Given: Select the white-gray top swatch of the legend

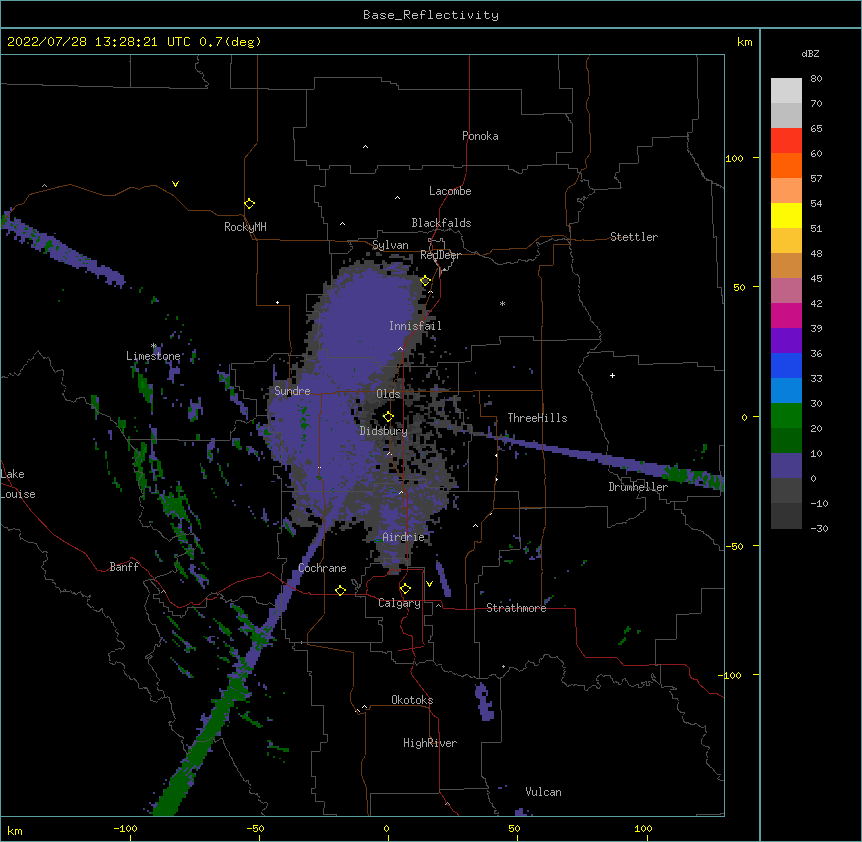Looking at the screenshot, I should 786,90.
